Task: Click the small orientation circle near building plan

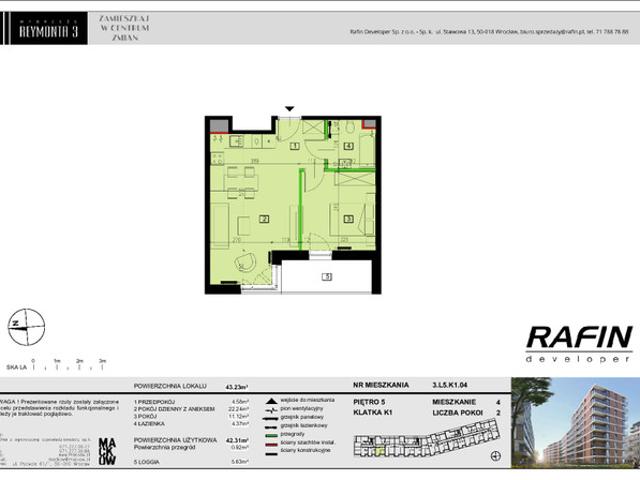Action: [496, 456]
